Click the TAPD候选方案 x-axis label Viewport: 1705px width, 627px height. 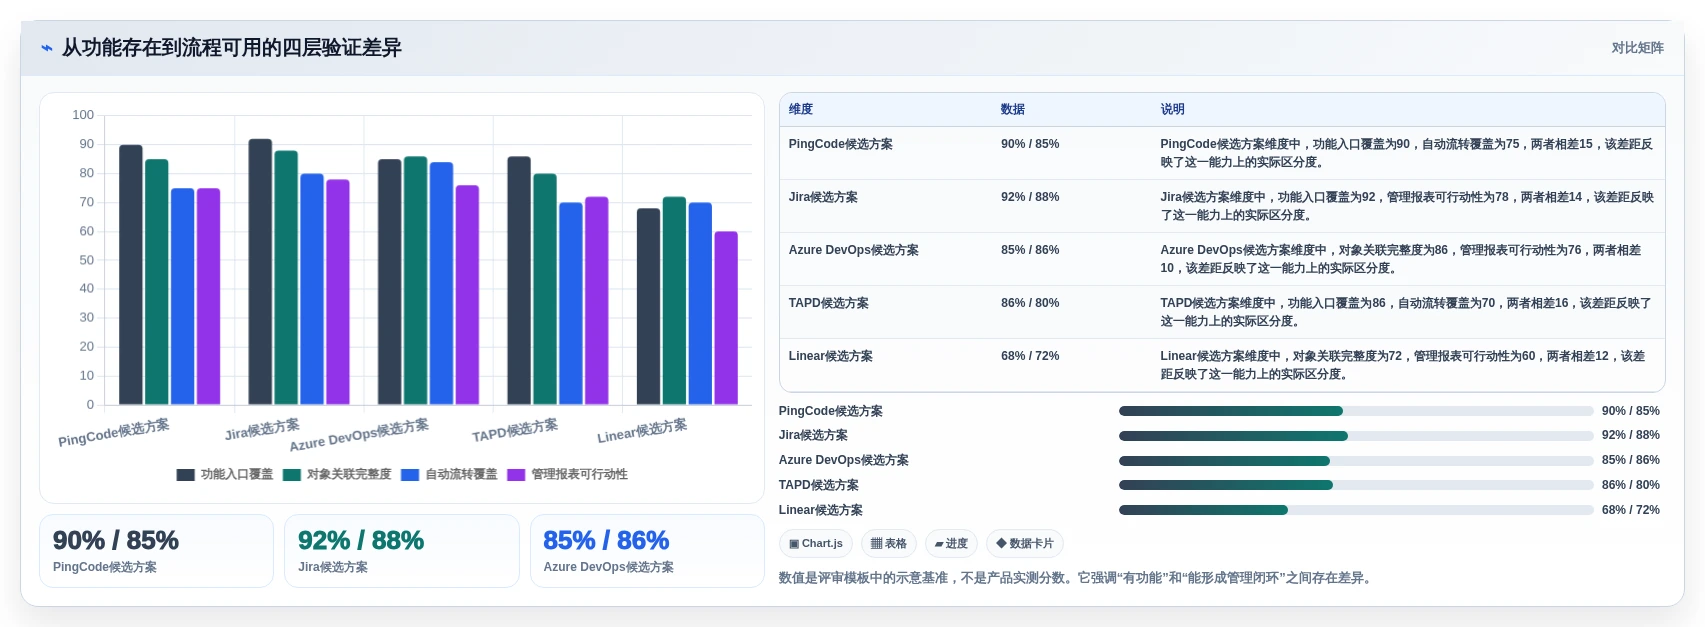point(515,431)
